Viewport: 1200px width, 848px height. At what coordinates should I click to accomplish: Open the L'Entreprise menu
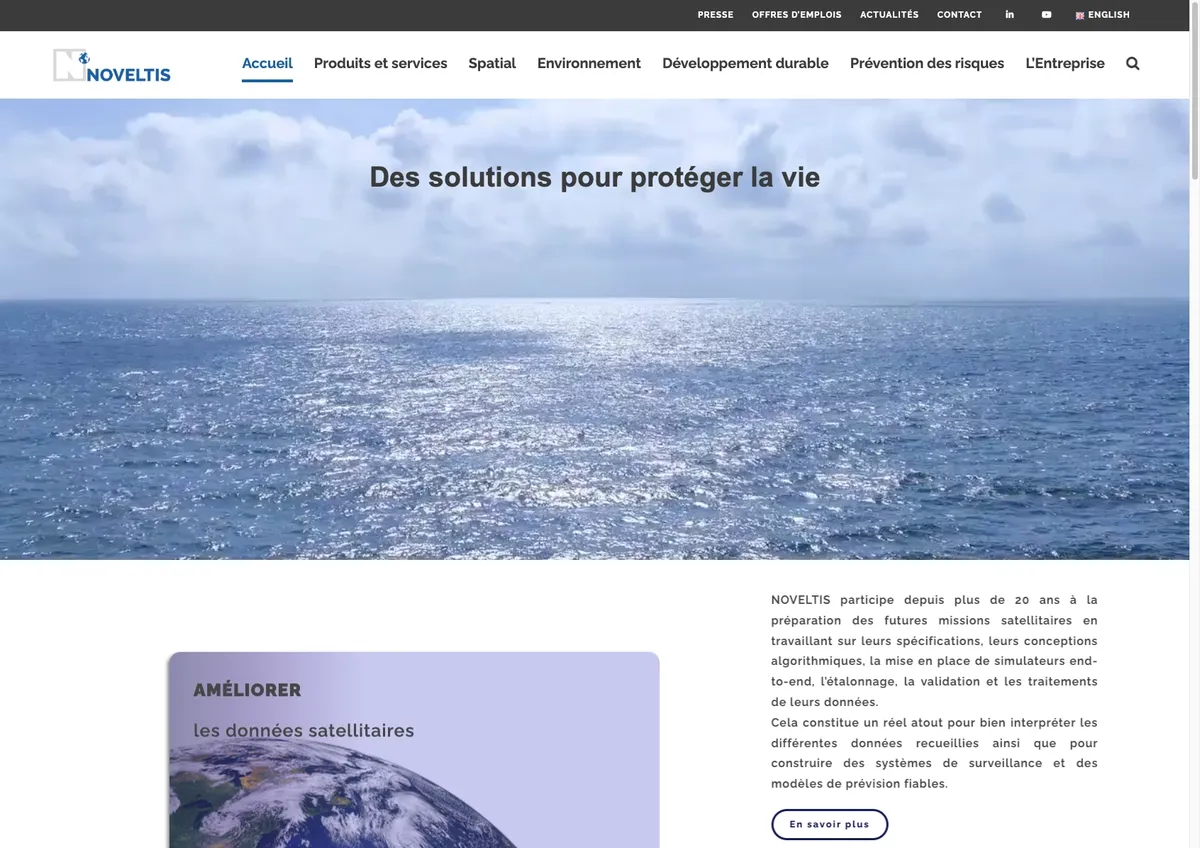(x=1065, y=63)
